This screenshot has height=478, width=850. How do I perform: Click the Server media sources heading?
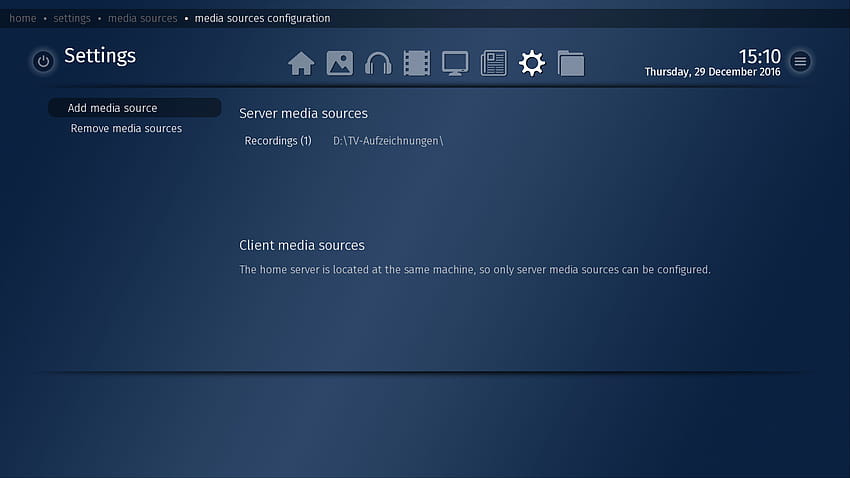tap(304, 113)
